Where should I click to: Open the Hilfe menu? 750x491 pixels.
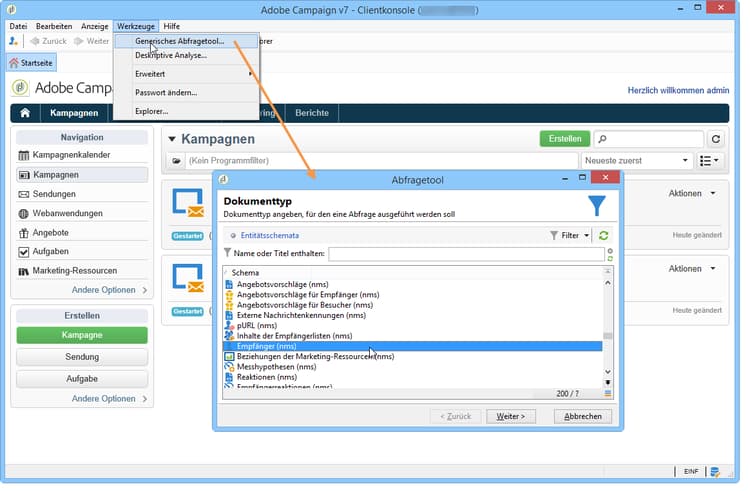pyautogui.click(x=171, y=26)
